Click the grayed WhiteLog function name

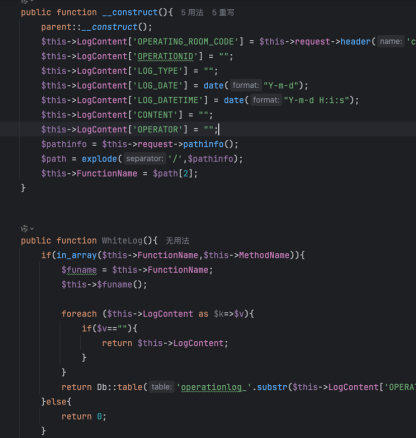(122, 241)
